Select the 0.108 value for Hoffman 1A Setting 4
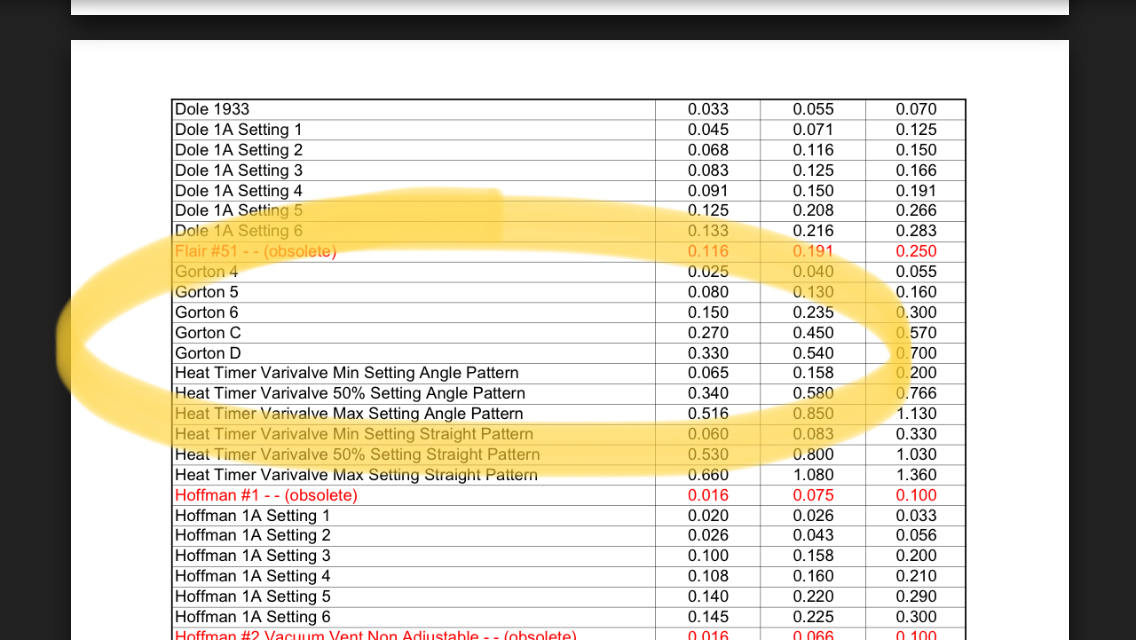 pos(708,575)
